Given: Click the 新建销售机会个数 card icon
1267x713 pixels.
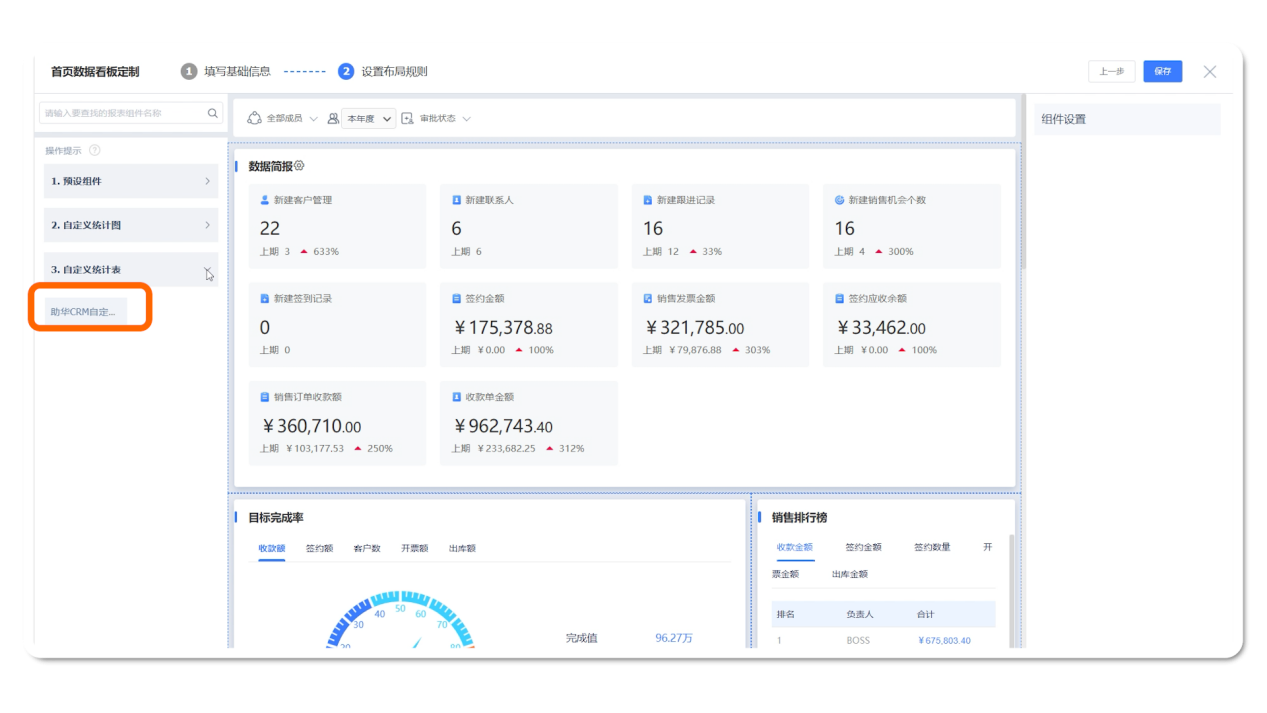Looking at the screenshot, I should (x=839, y=200).
